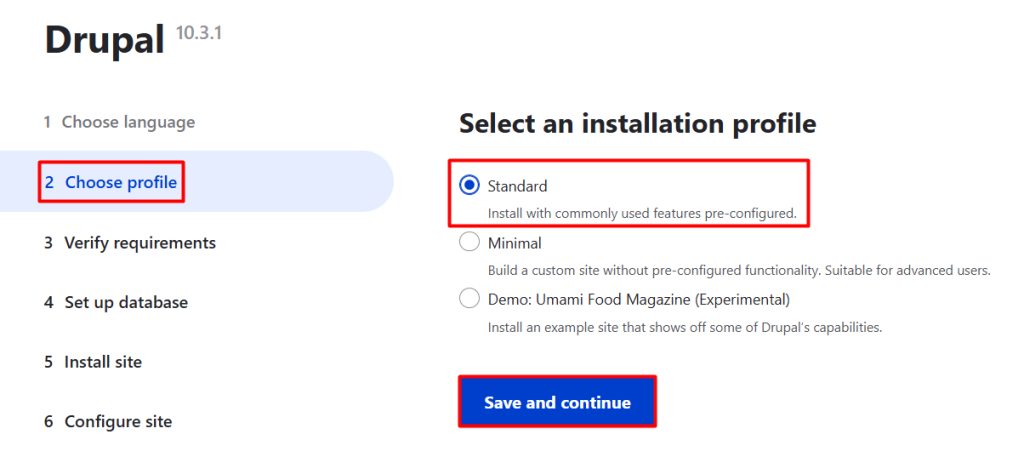Click the Install site step
Screen dimensions: 1024x457
coord(93,362)
